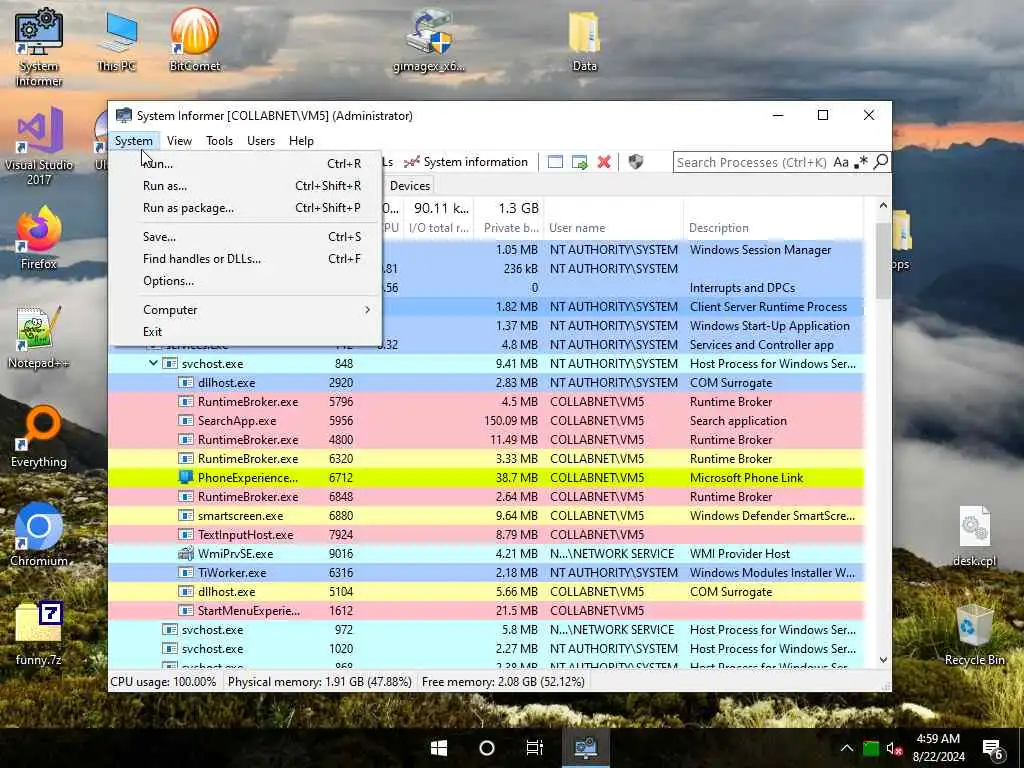Open Chromium desktop shortcut
The height and width of the screenshot is (768, 1024).
tap(39, 534)
